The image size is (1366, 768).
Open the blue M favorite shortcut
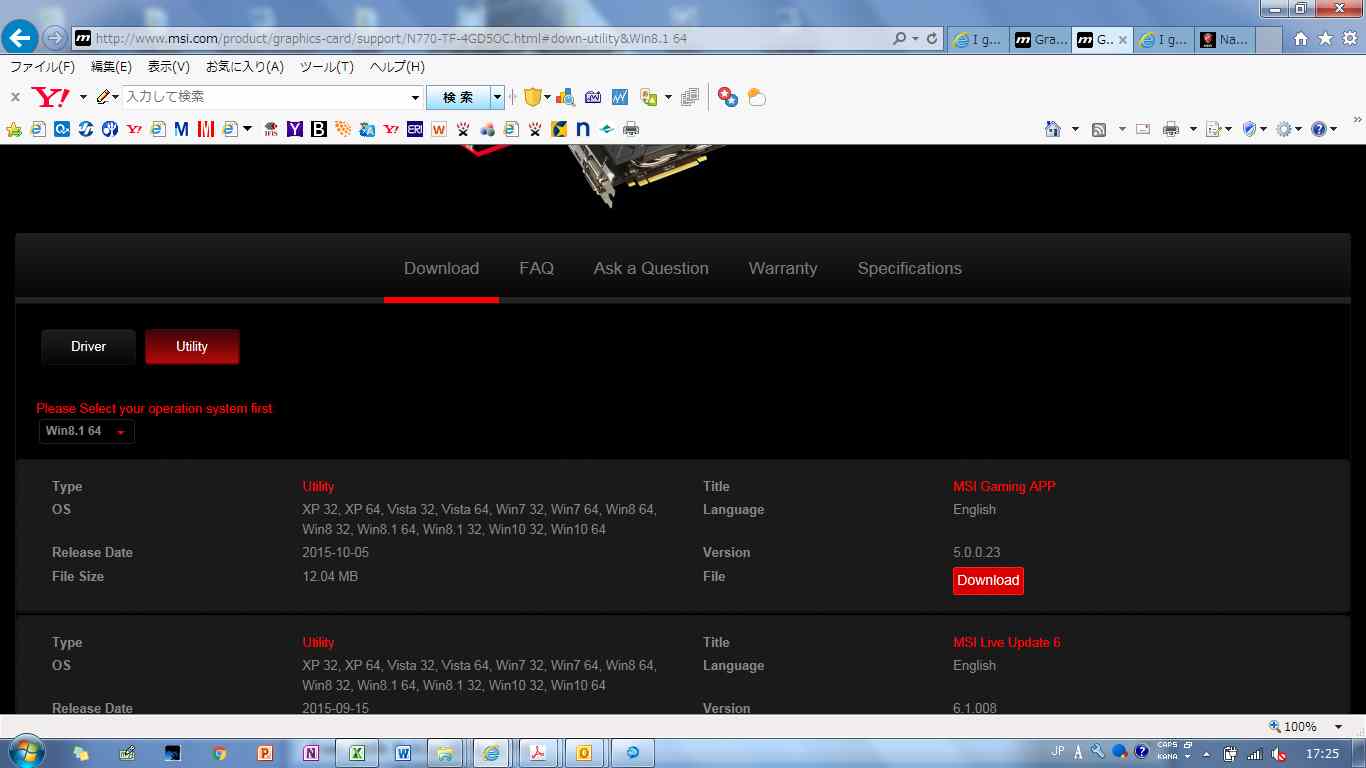[x=181, y=129]
